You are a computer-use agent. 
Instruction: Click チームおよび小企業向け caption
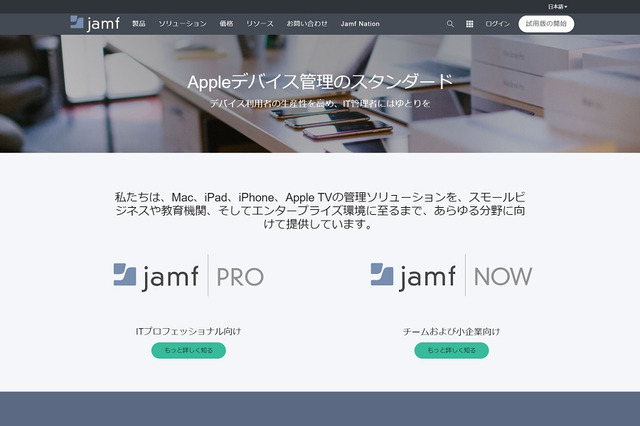point(451,331)
